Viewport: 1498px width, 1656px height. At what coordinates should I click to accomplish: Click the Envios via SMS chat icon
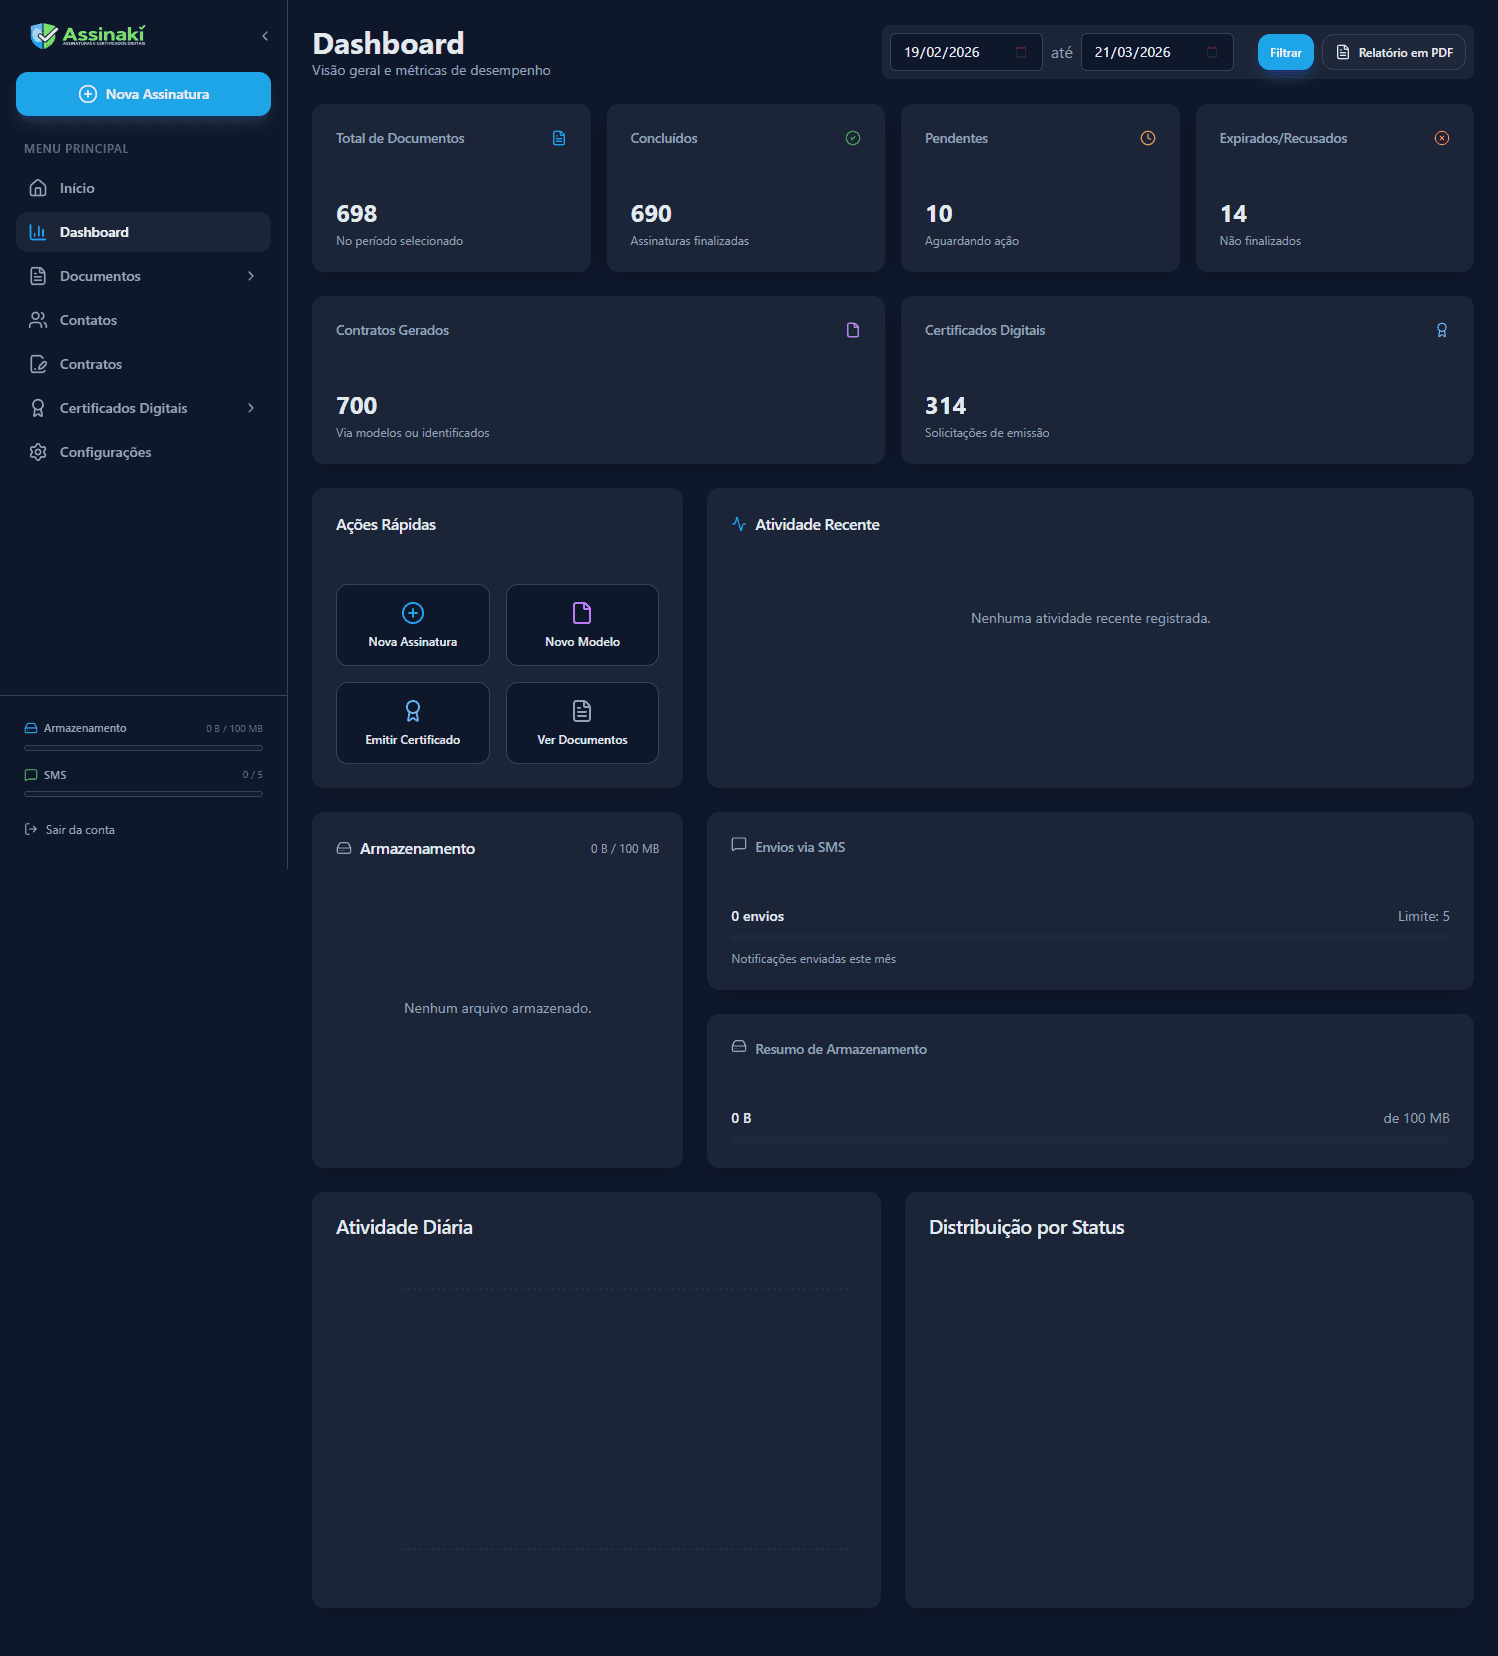pyautogui.click(x=739, y=845)
